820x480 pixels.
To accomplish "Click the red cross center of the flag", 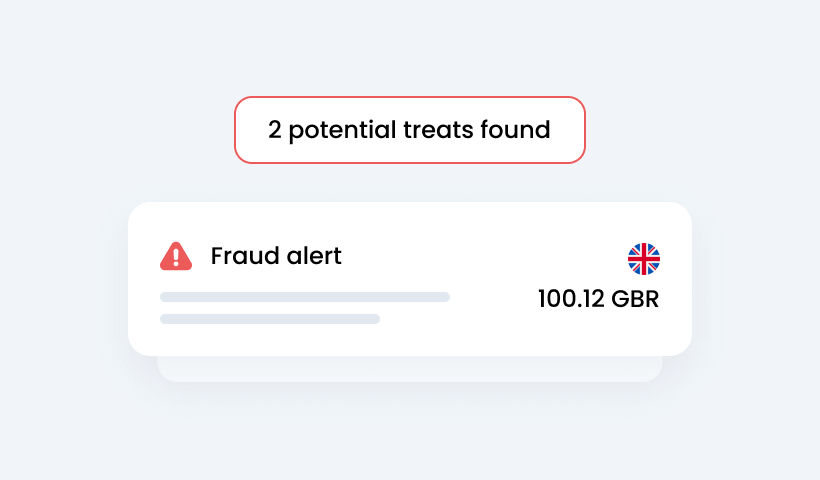I will pos(644,259).
